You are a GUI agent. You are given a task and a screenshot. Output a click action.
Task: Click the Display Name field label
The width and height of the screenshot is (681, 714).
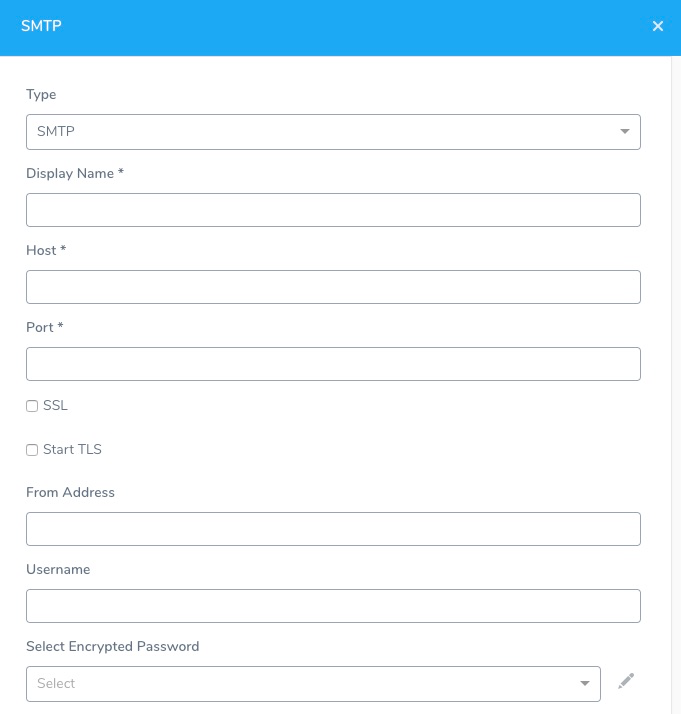[x=75, y=173]
